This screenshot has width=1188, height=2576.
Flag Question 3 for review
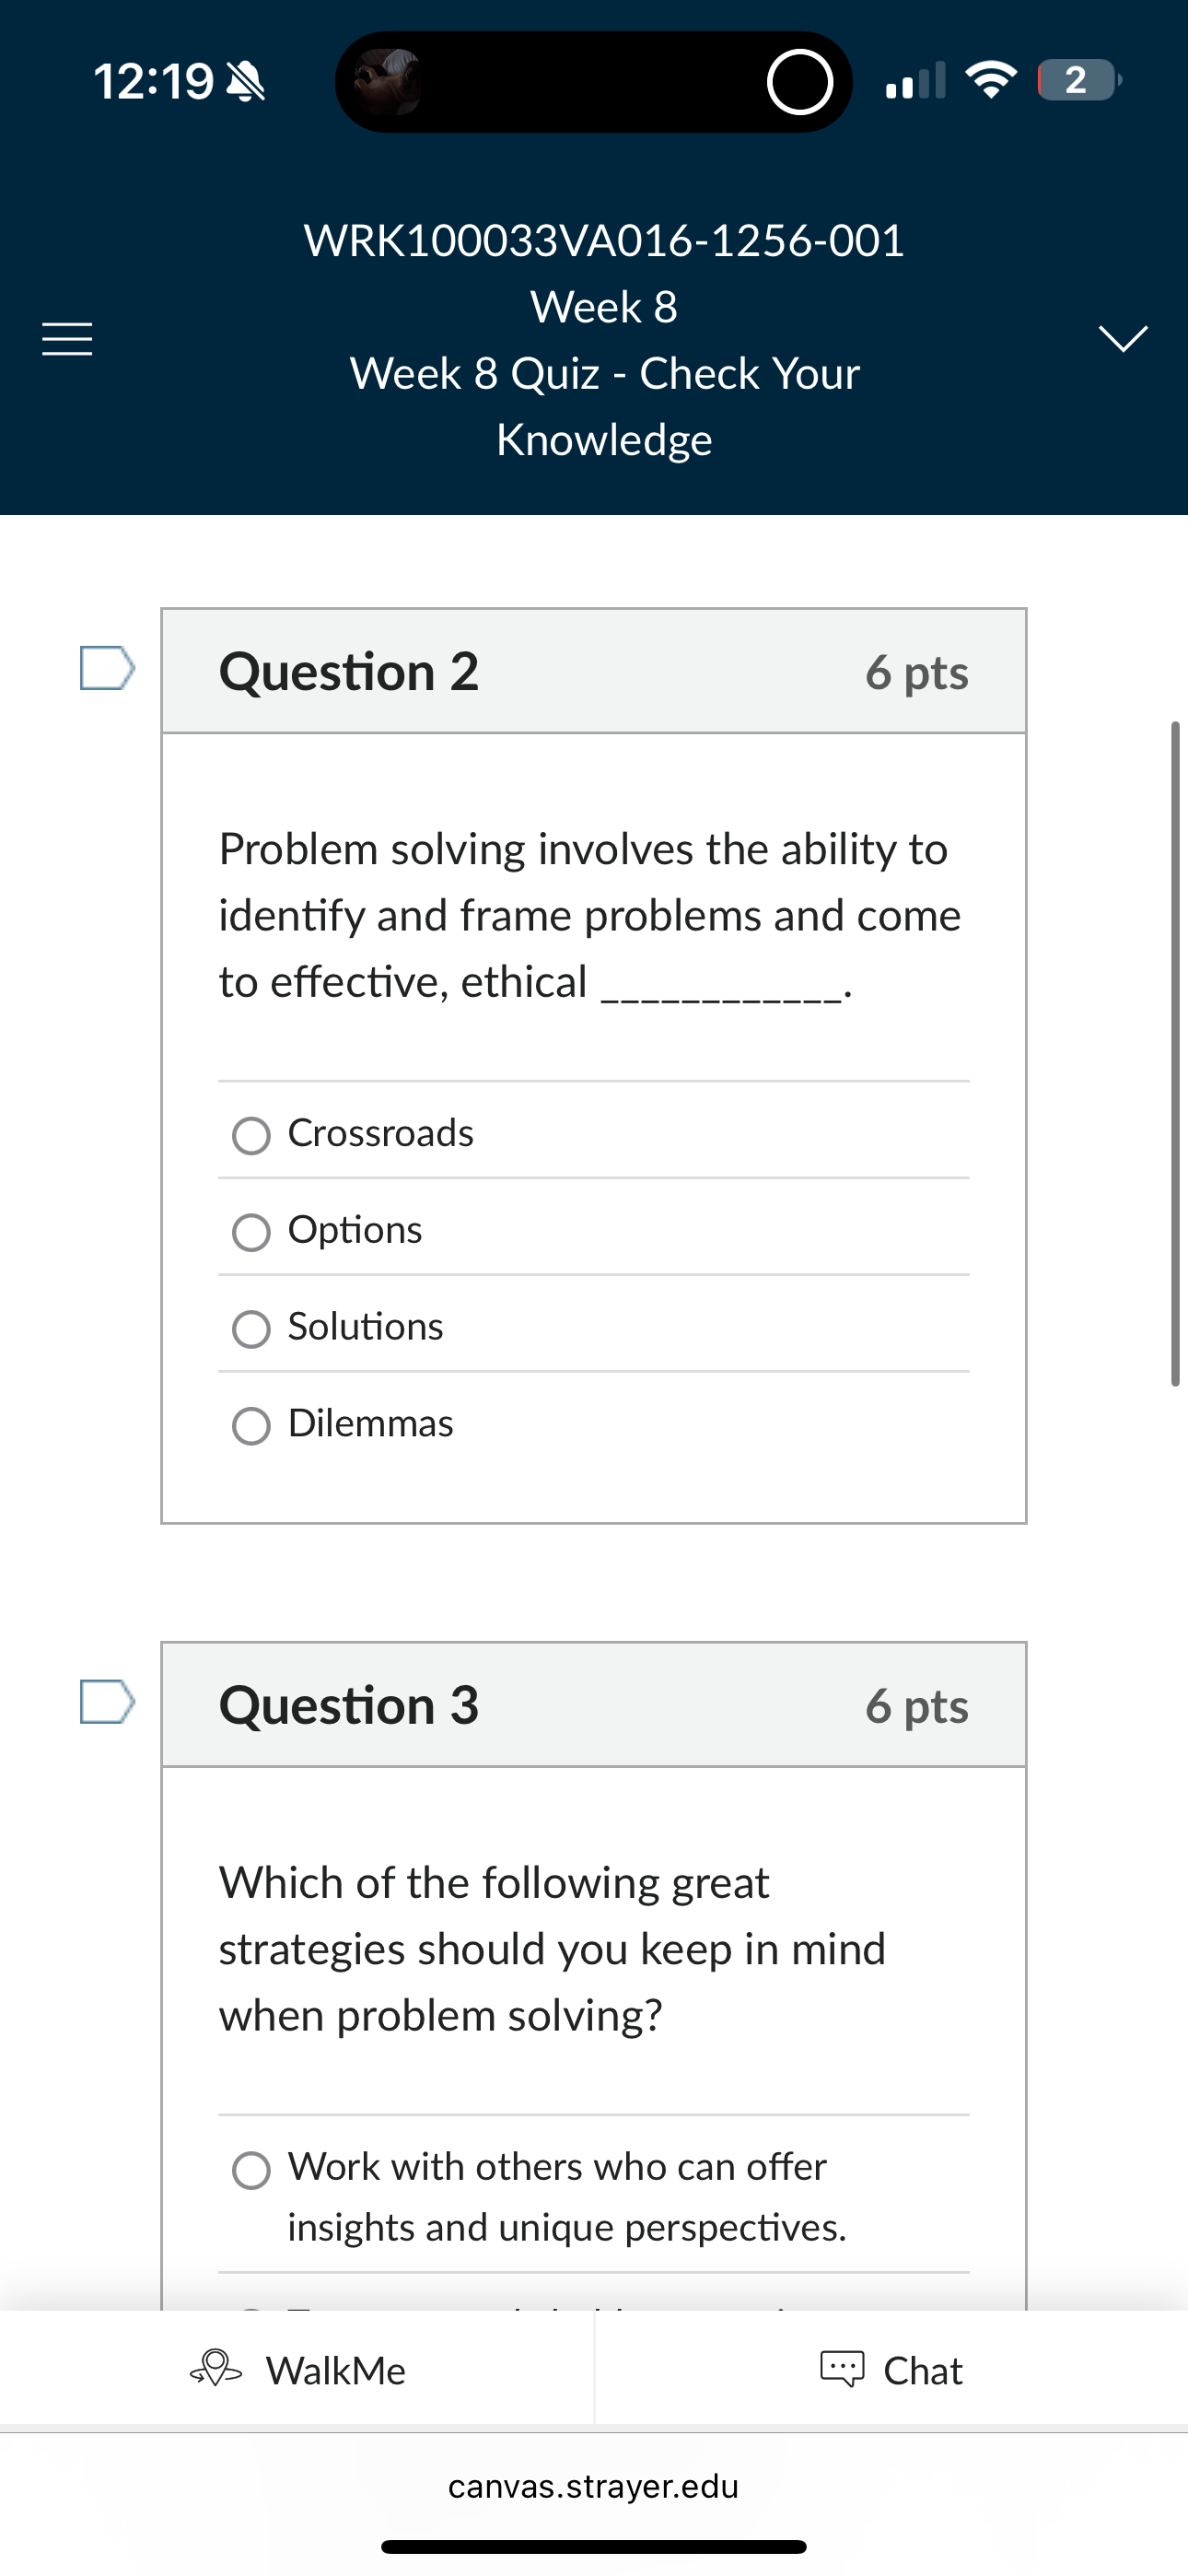tap(107, 1701)
